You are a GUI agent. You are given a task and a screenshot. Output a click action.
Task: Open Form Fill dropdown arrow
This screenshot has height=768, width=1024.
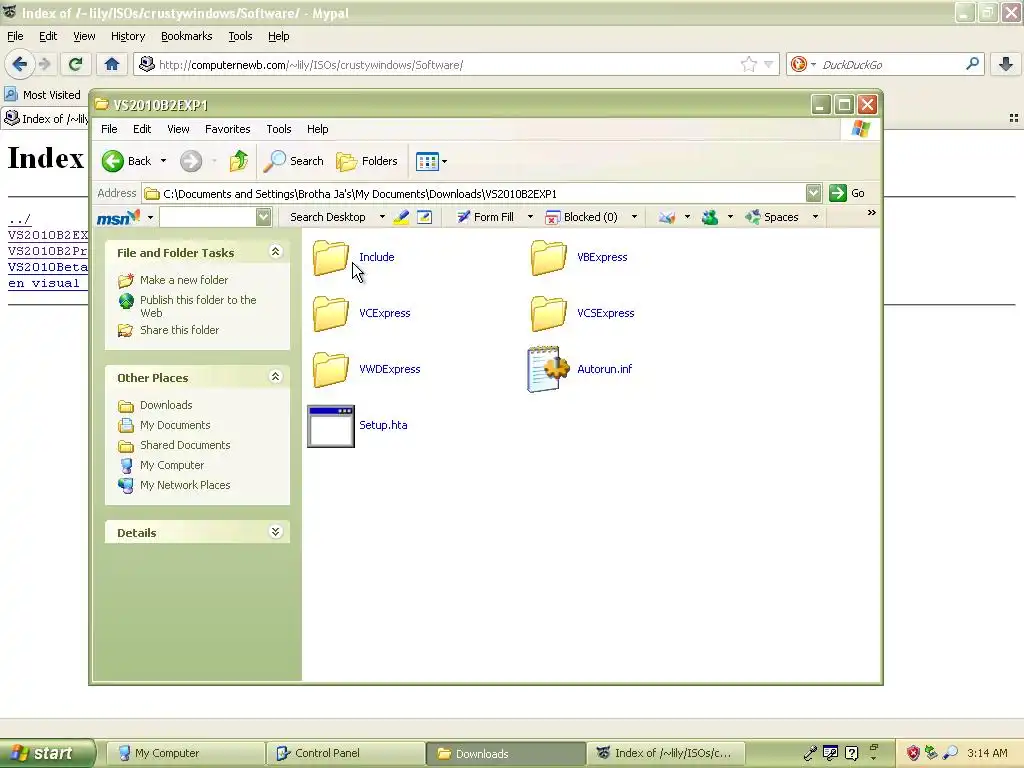click(530, 217)
